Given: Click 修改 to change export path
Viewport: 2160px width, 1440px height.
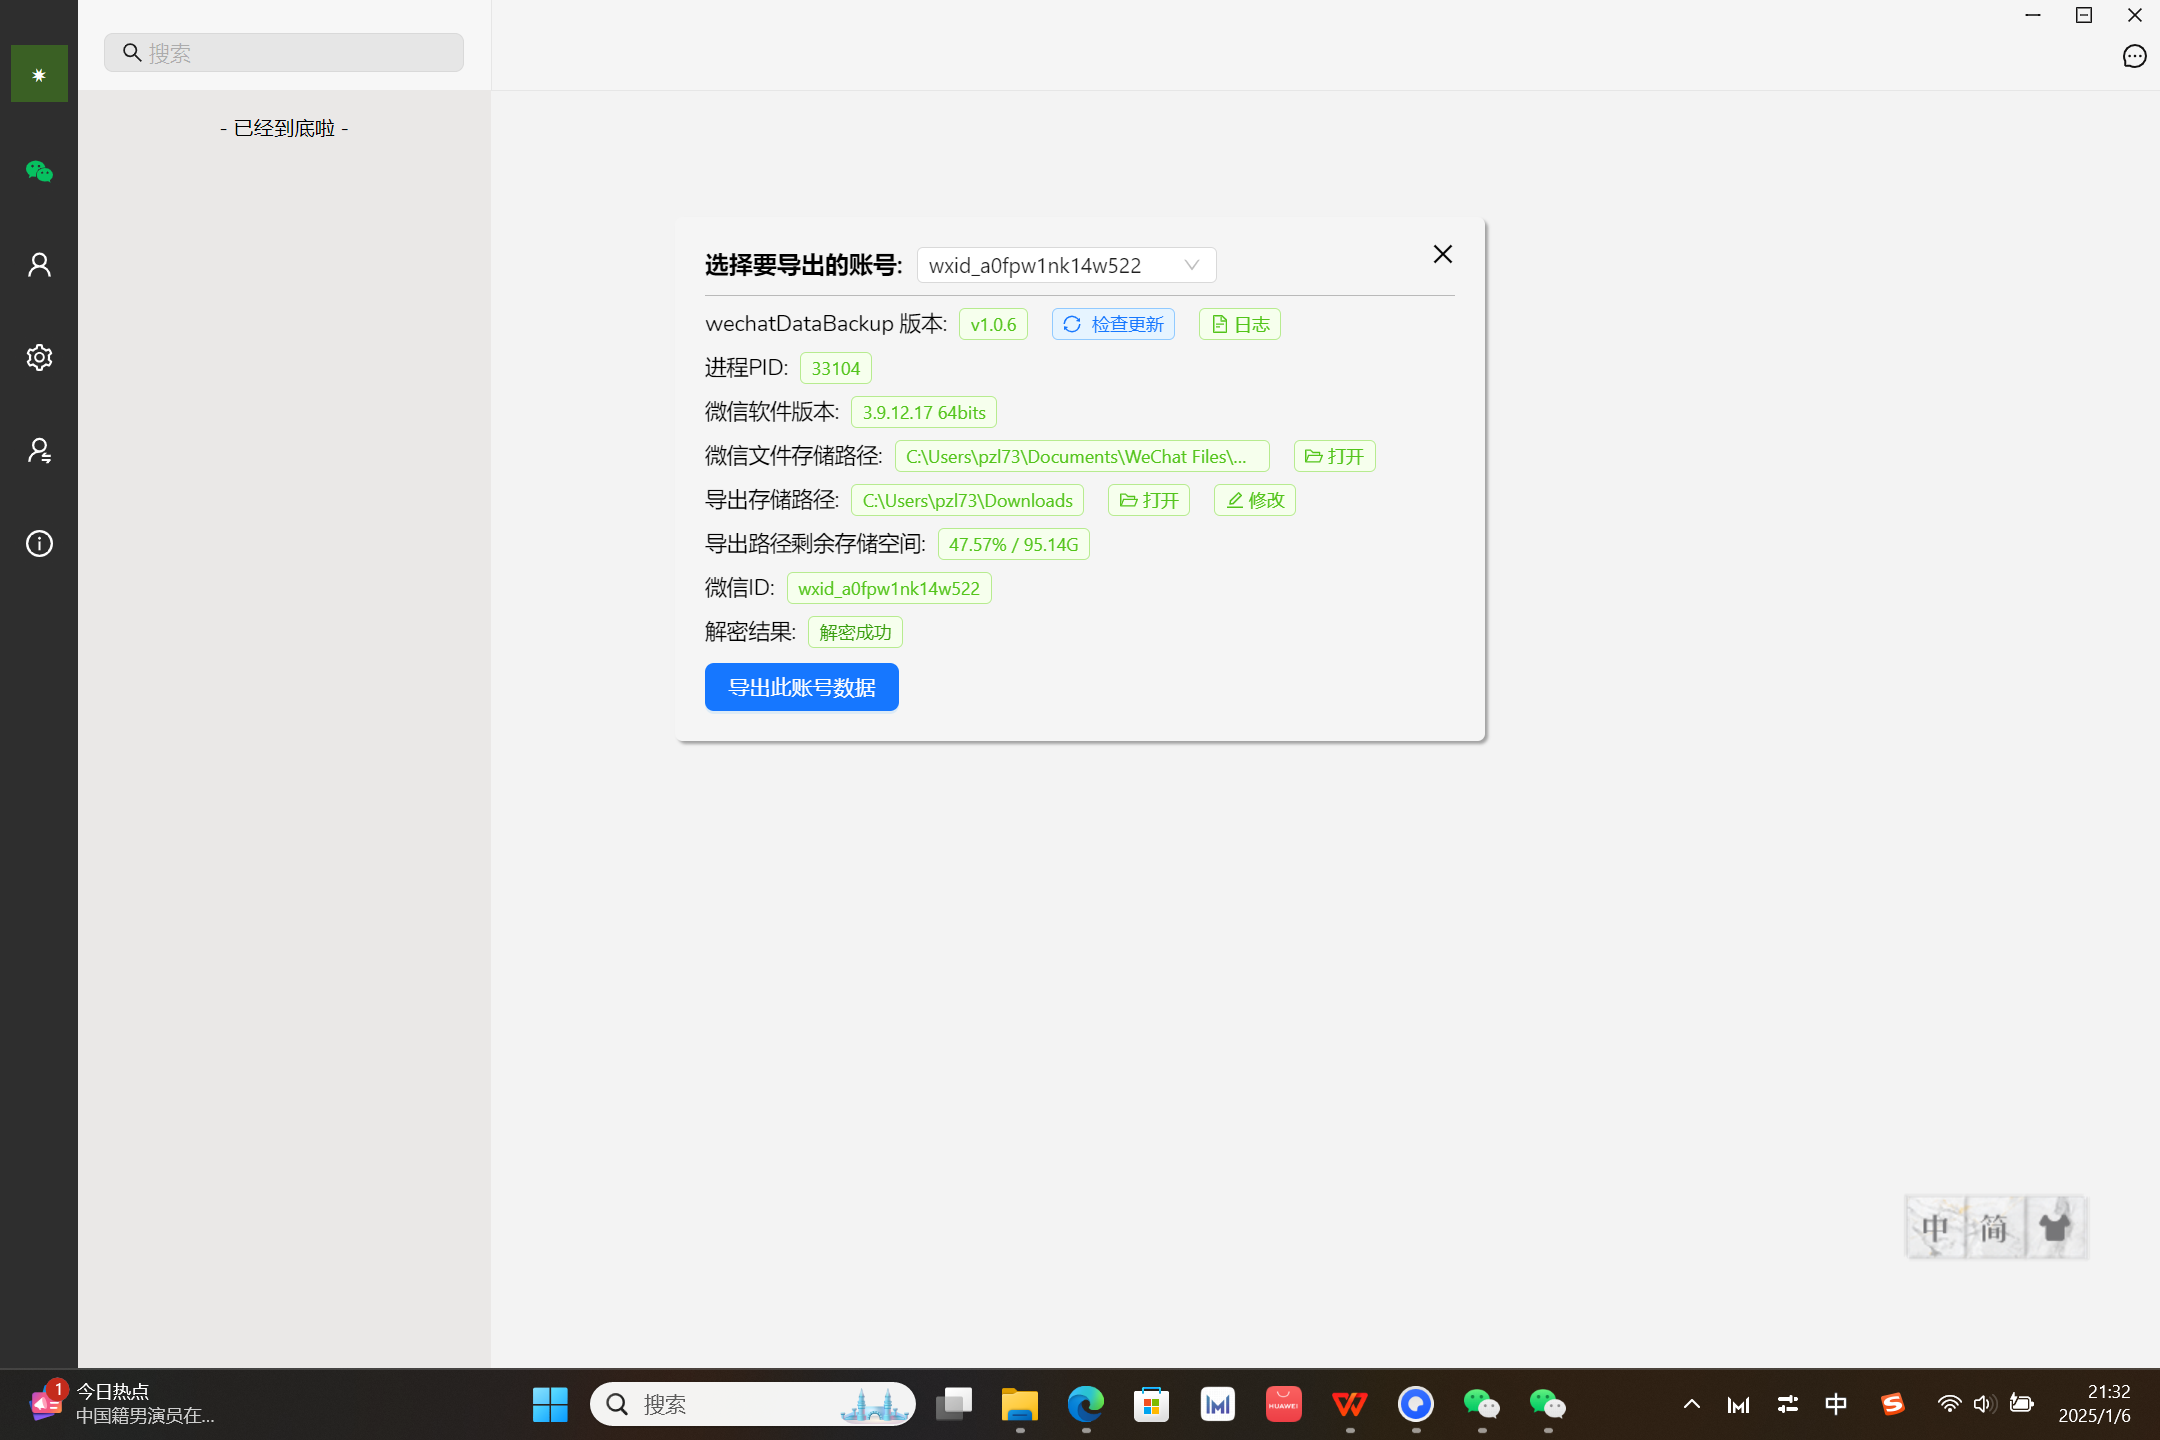Looking at the screenshot, I should [1254, 500].
